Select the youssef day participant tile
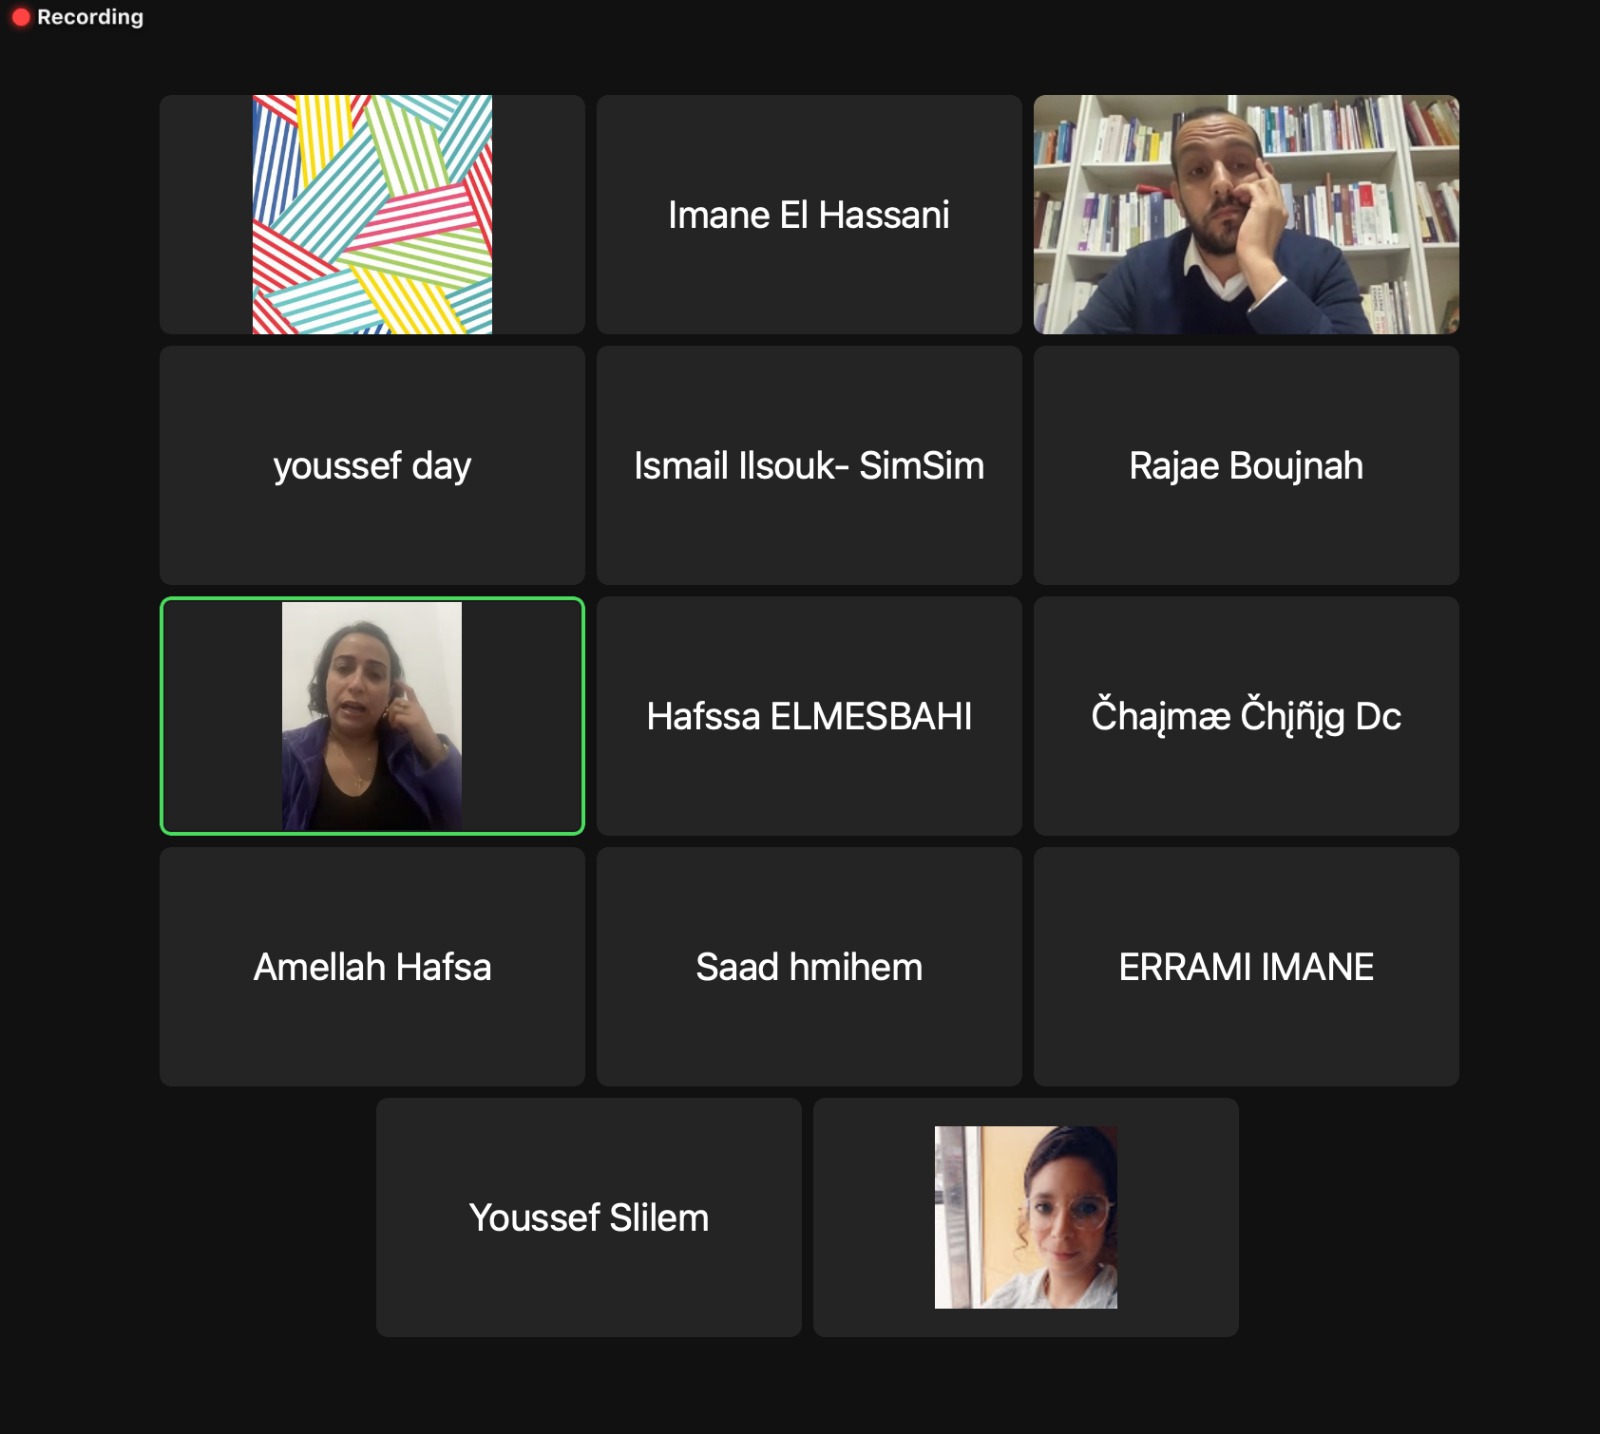 point(372,465)
